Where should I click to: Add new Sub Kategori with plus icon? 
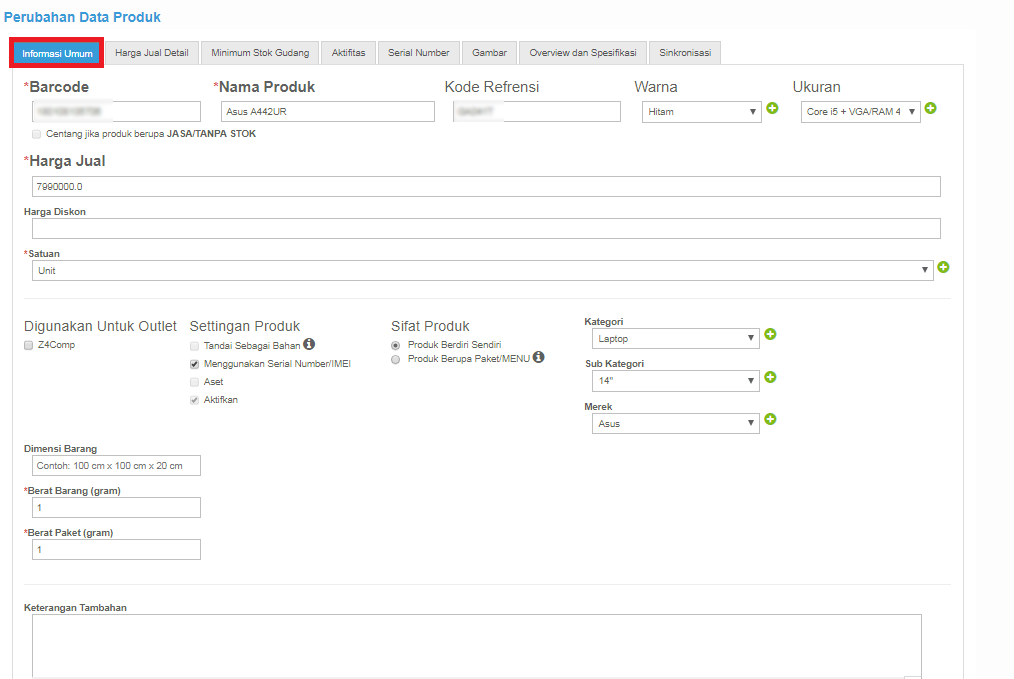click(770, 377)
